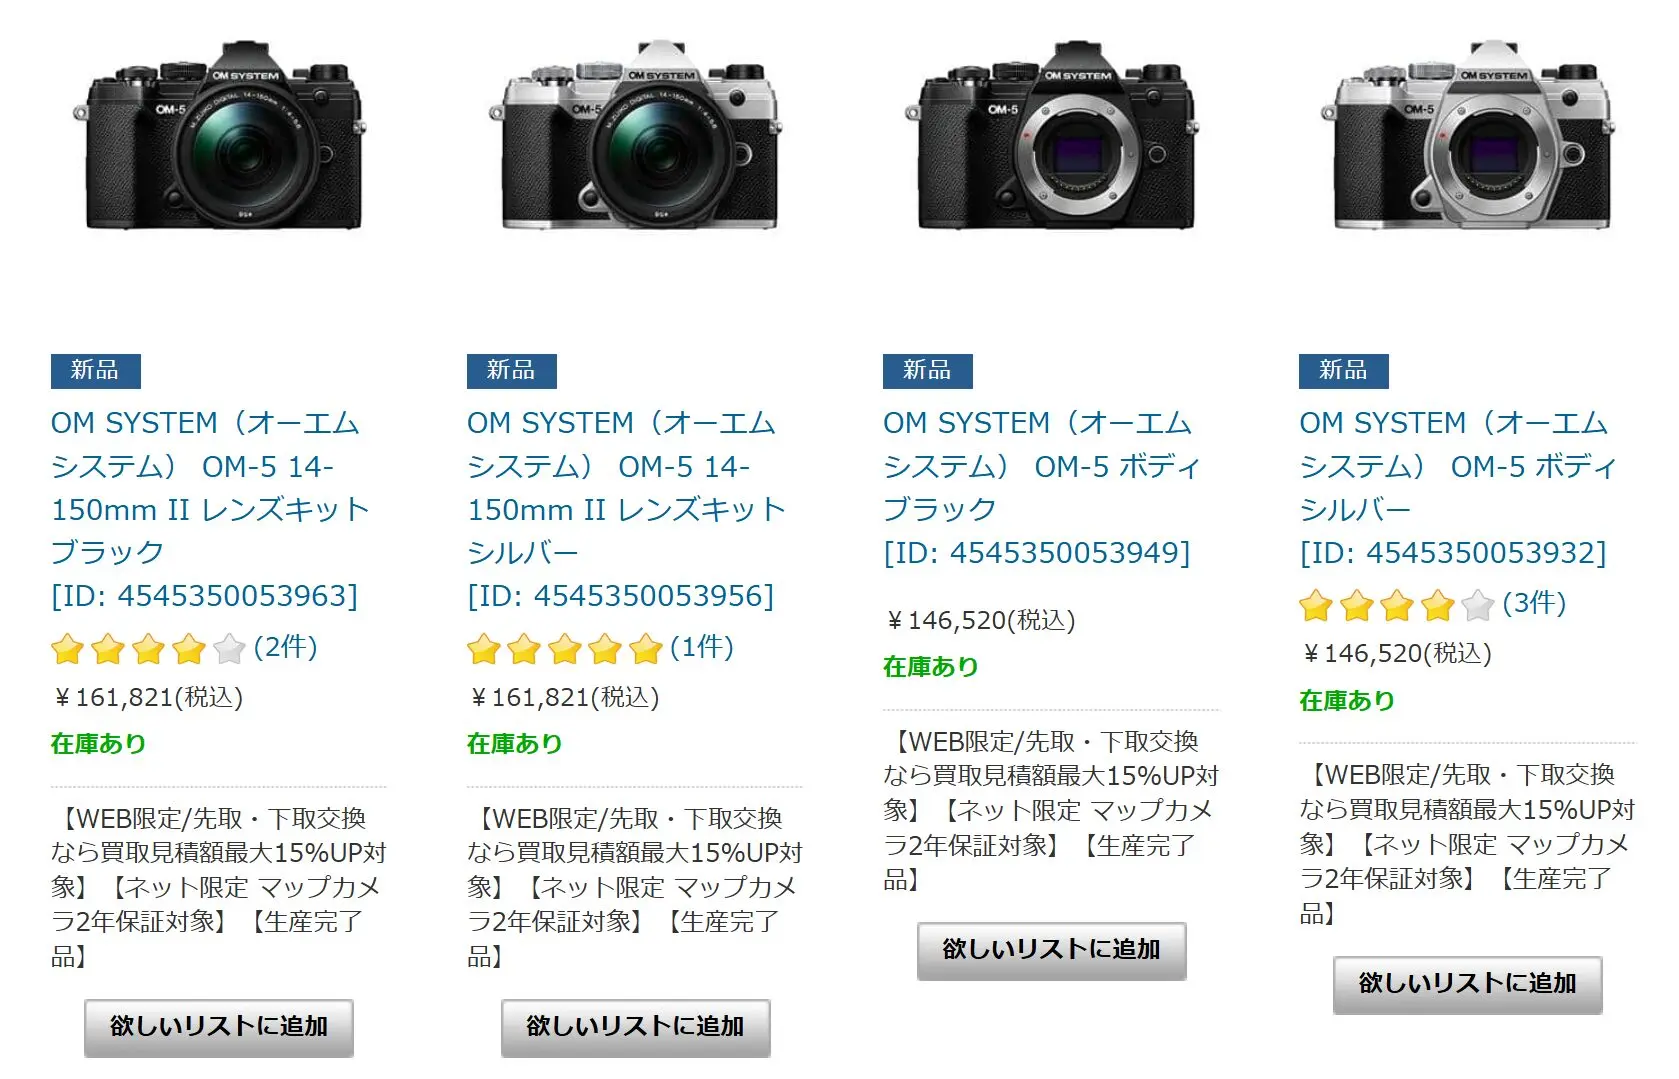The width and height of the screenshot is (1679, 1079).
Task: Click star rating of black lens kit
Action: (x=148, y=649)
